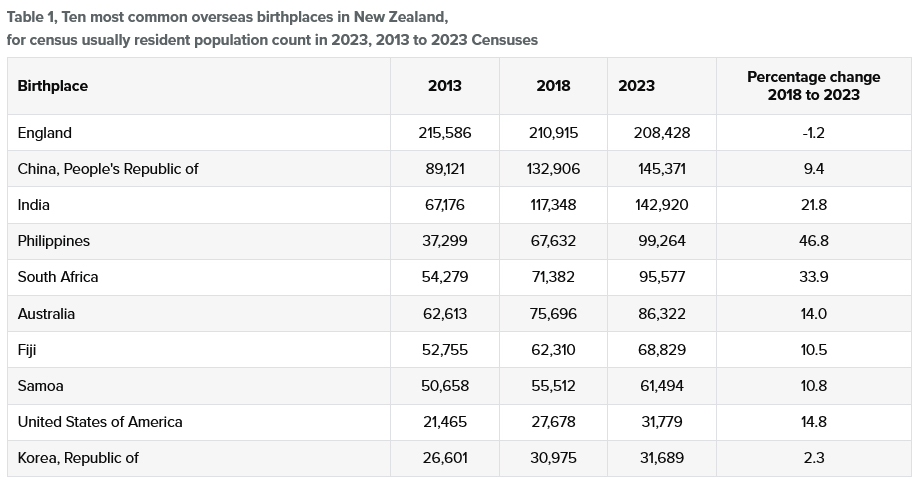Image resolution: width=918 pixels, height=479 pixels.
Task: Select India's 2023 value 142,920
Action: pos(662,205)
